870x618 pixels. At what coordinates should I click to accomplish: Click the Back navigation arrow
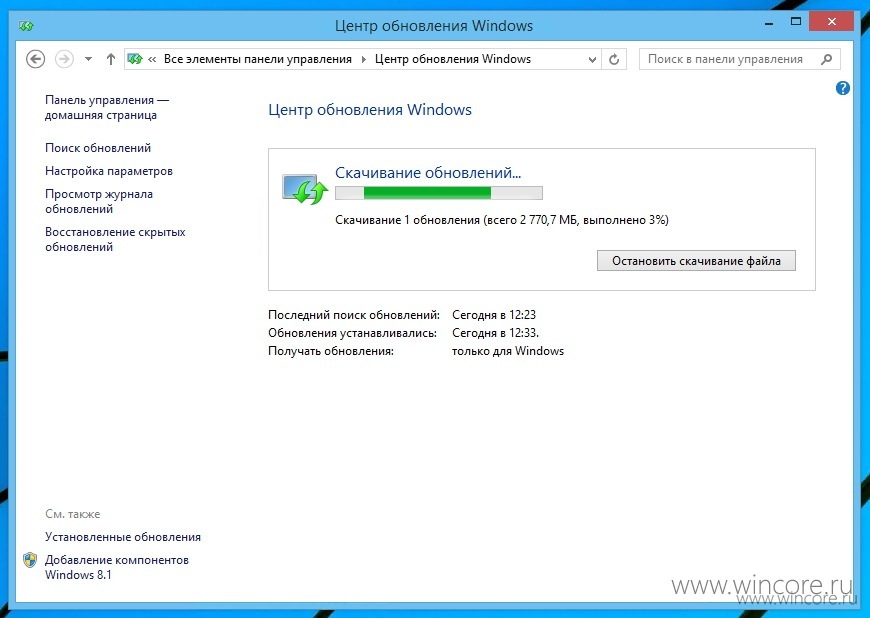pos(36,59)
